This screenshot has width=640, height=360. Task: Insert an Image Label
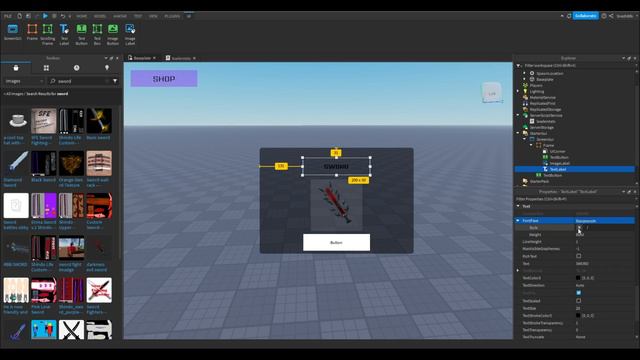click(x=130, y=34)
